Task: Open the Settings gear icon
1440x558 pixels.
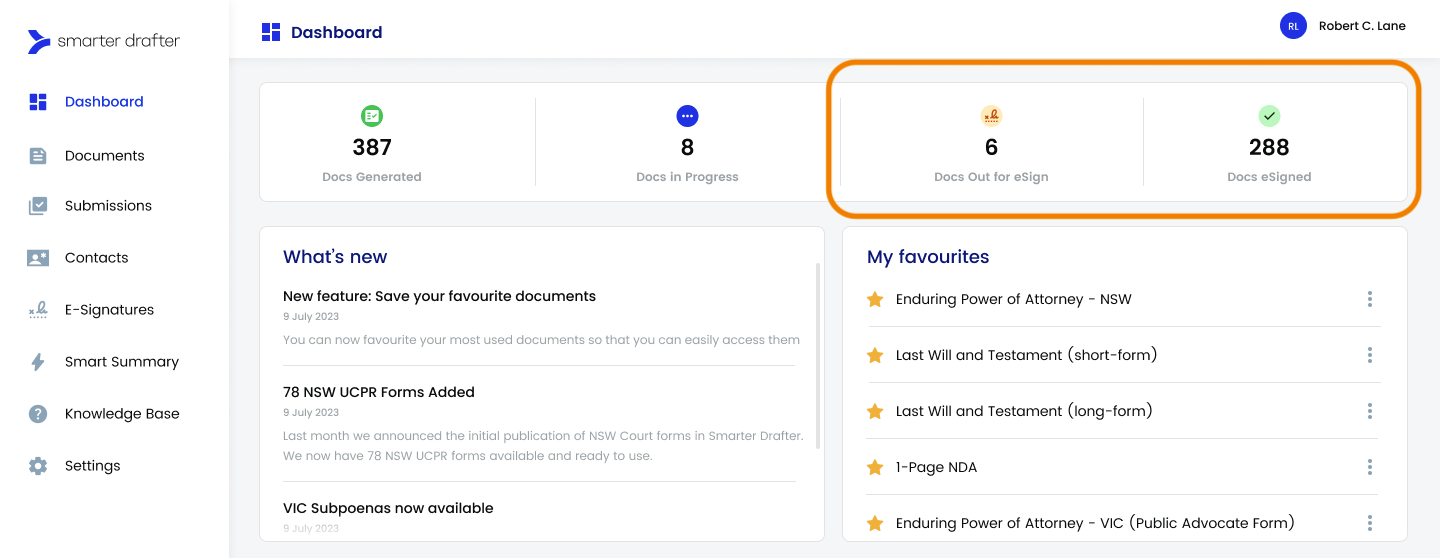Action: click(x=38, y=466)
